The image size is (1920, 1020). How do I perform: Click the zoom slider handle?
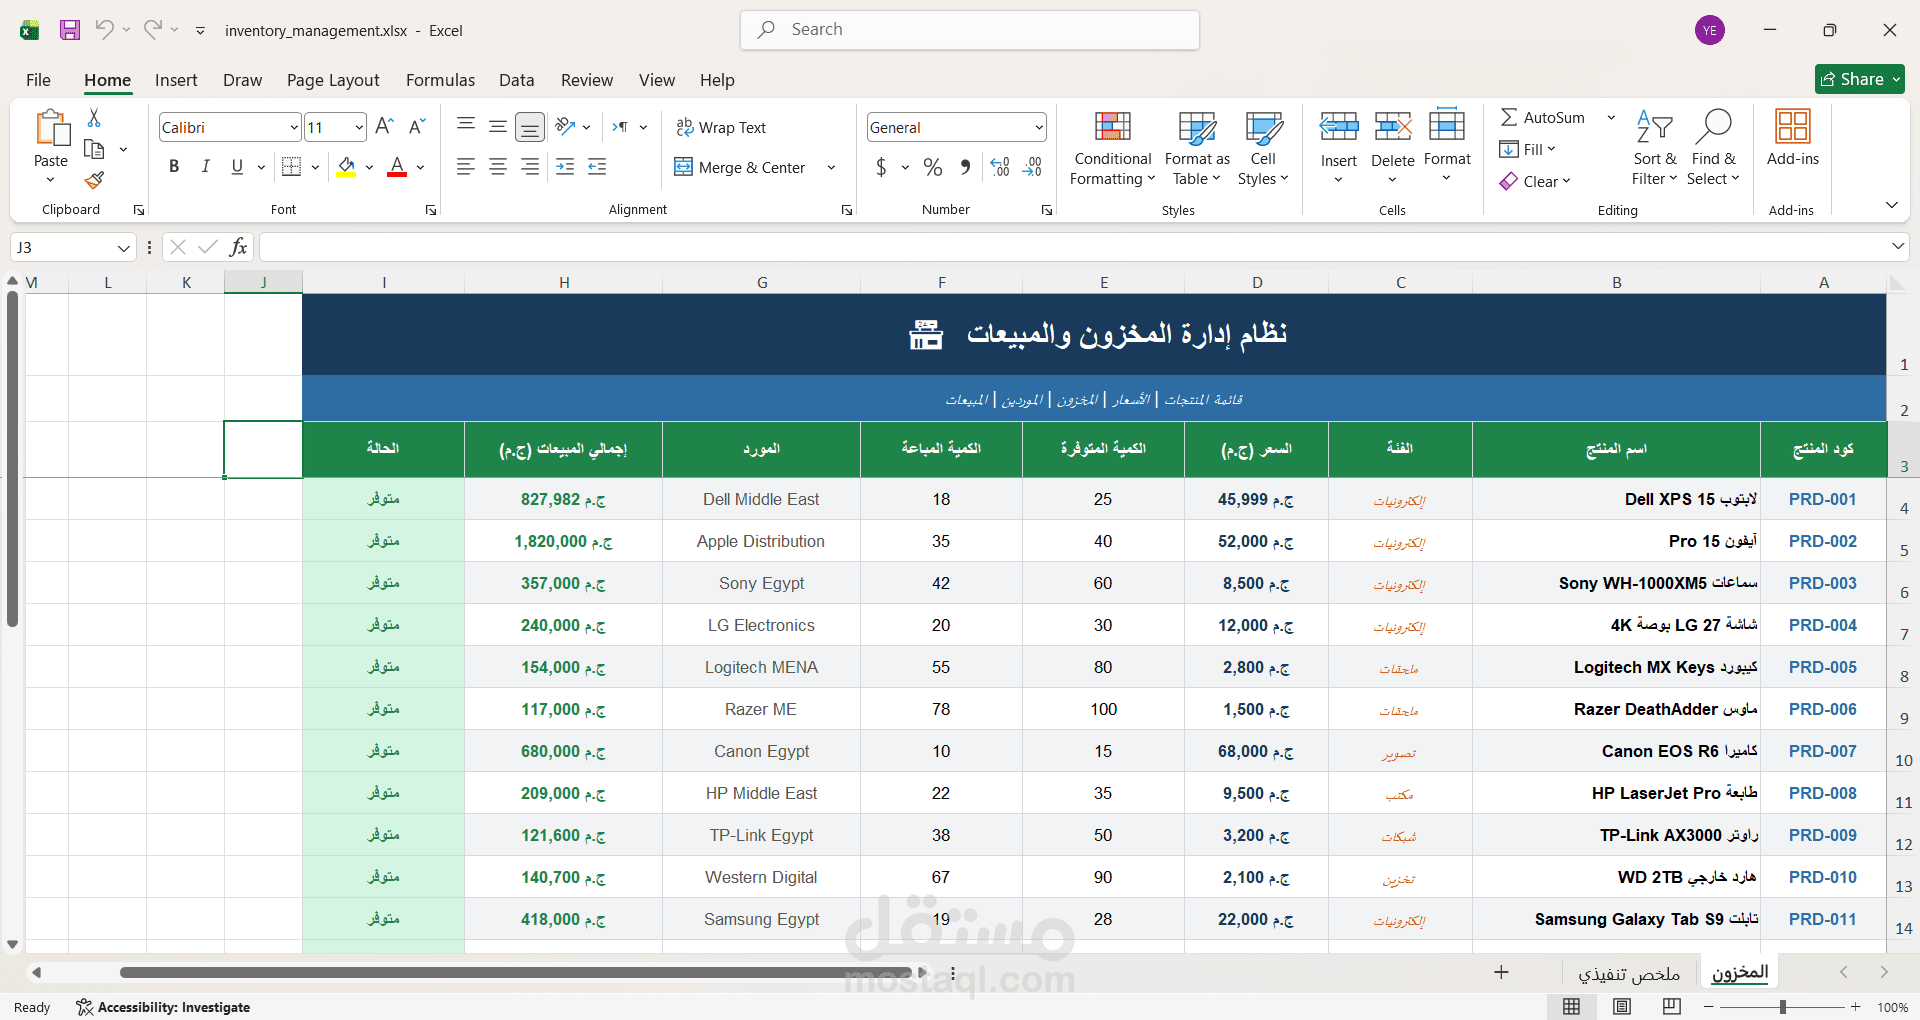point(1782,1007)
